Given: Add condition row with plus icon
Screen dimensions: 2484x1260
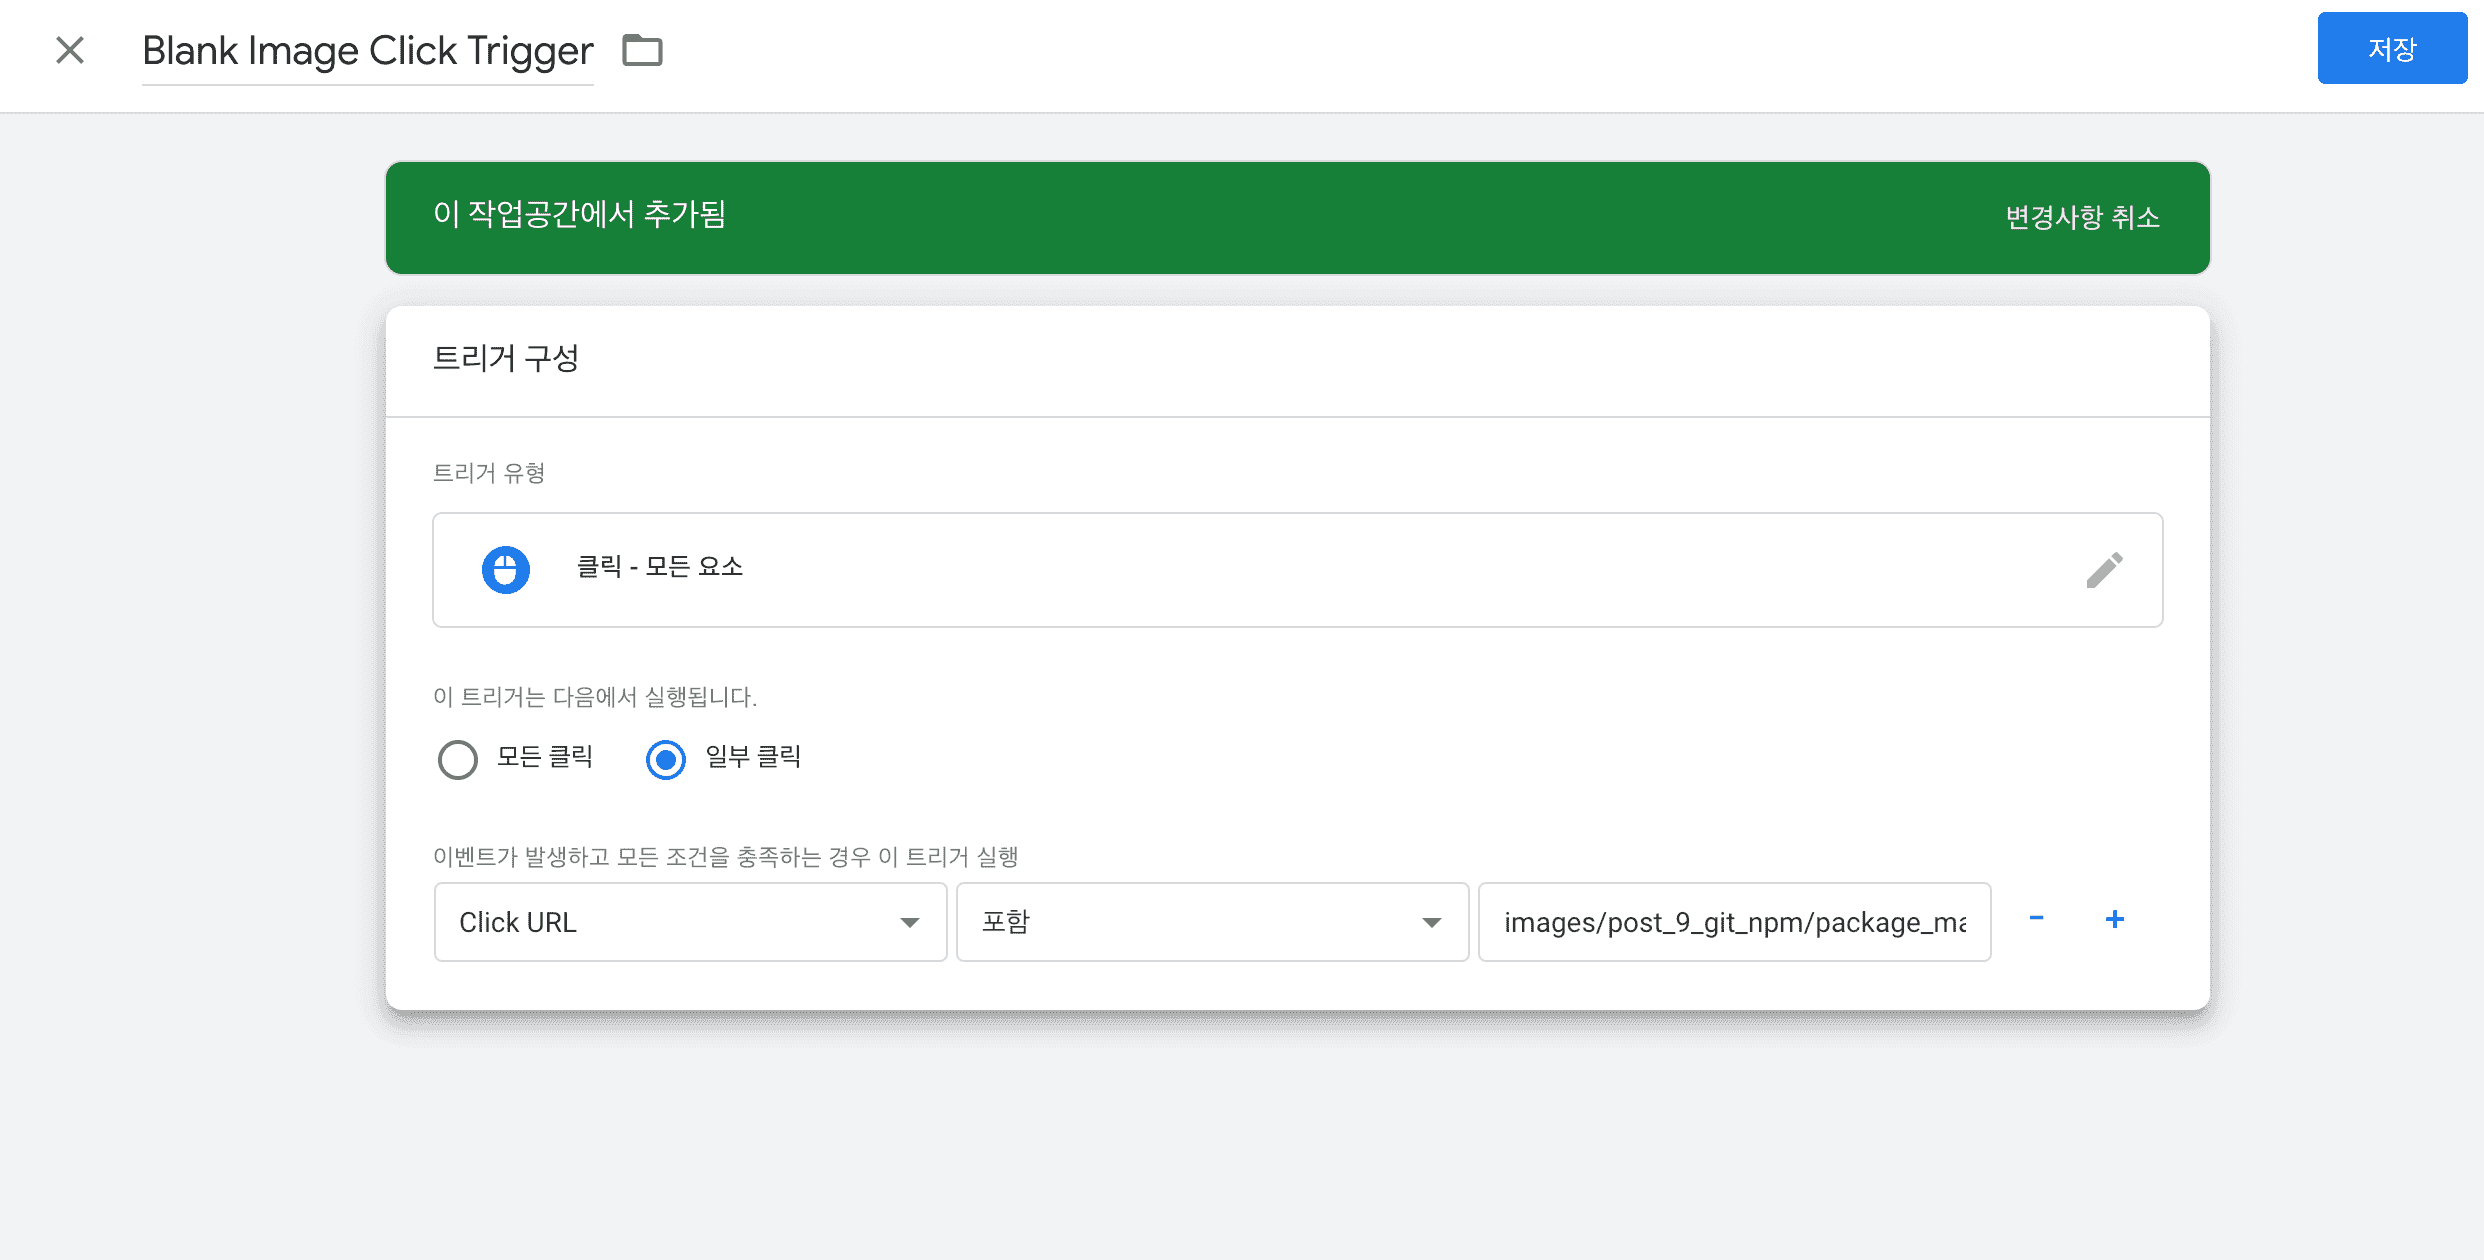Looking at the screenshot, I should click(x=2115, y=919).
